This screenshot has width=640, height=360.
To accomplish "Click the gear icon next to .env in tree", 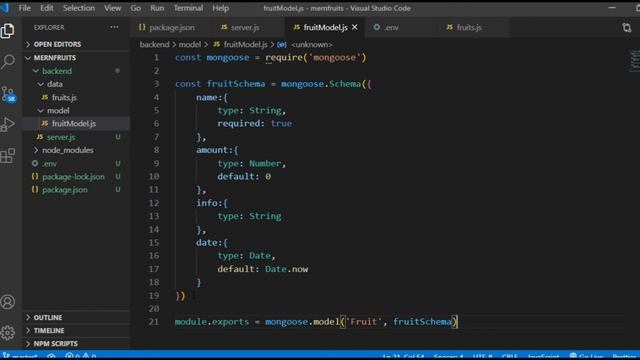I will point(35,163).
